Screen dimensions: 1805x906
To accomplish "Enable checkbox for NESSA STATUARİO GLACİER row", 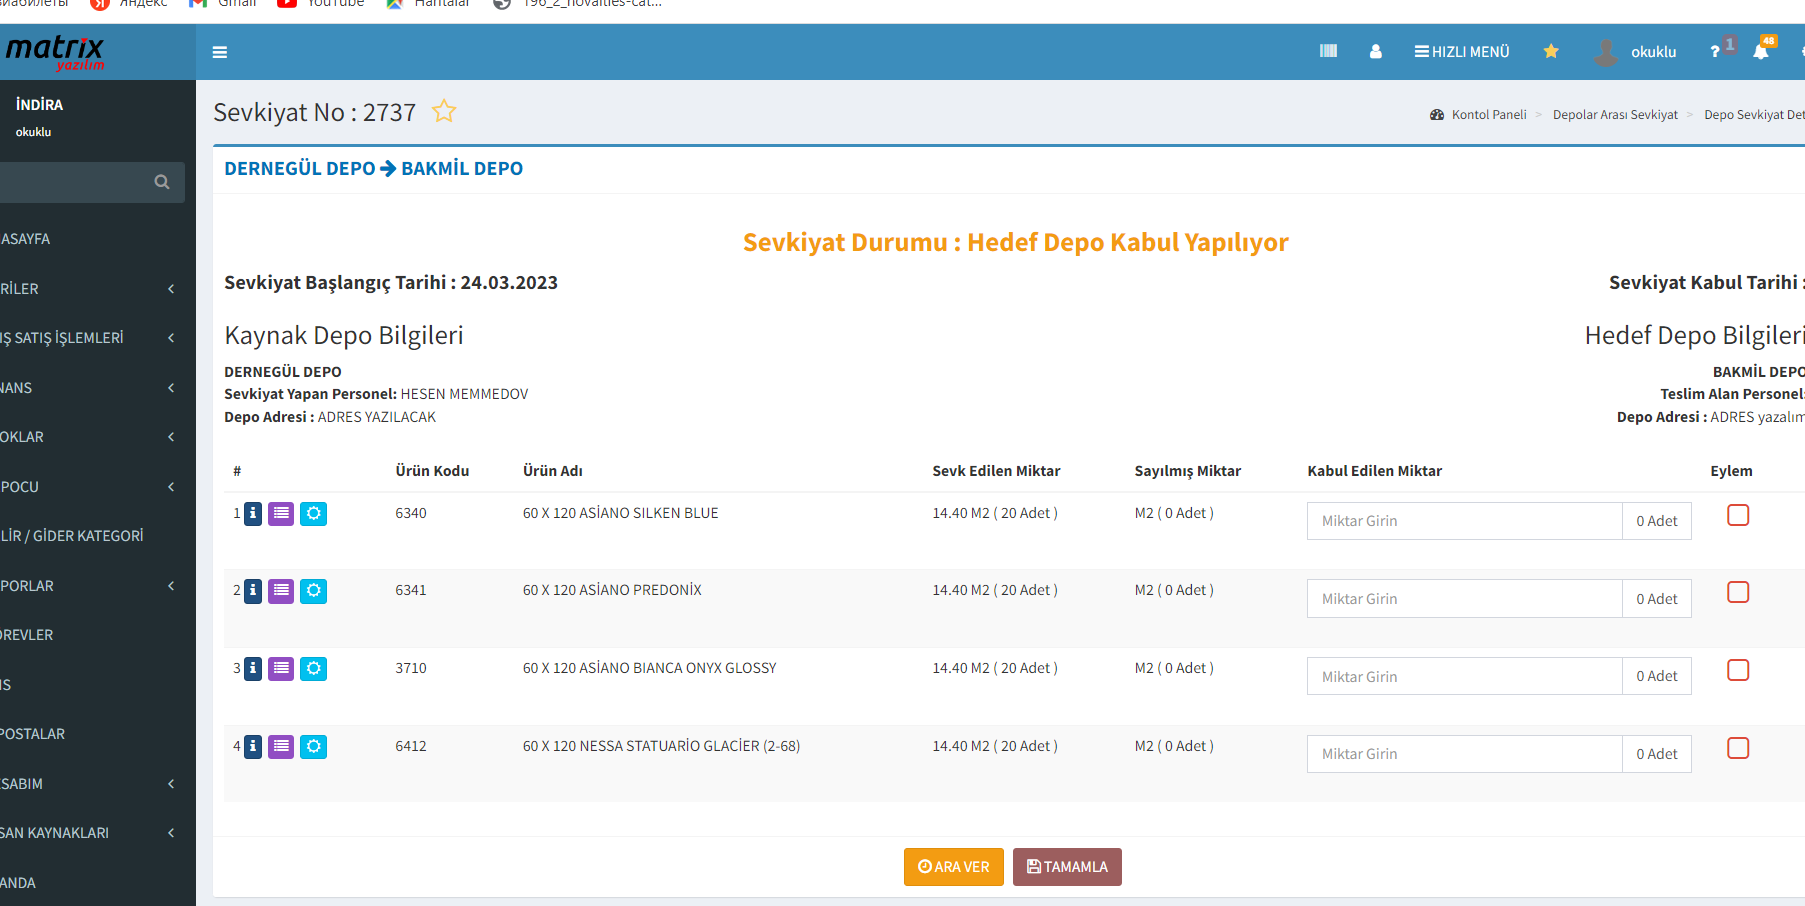I will pyautogui.click(x=1738, y=748).
